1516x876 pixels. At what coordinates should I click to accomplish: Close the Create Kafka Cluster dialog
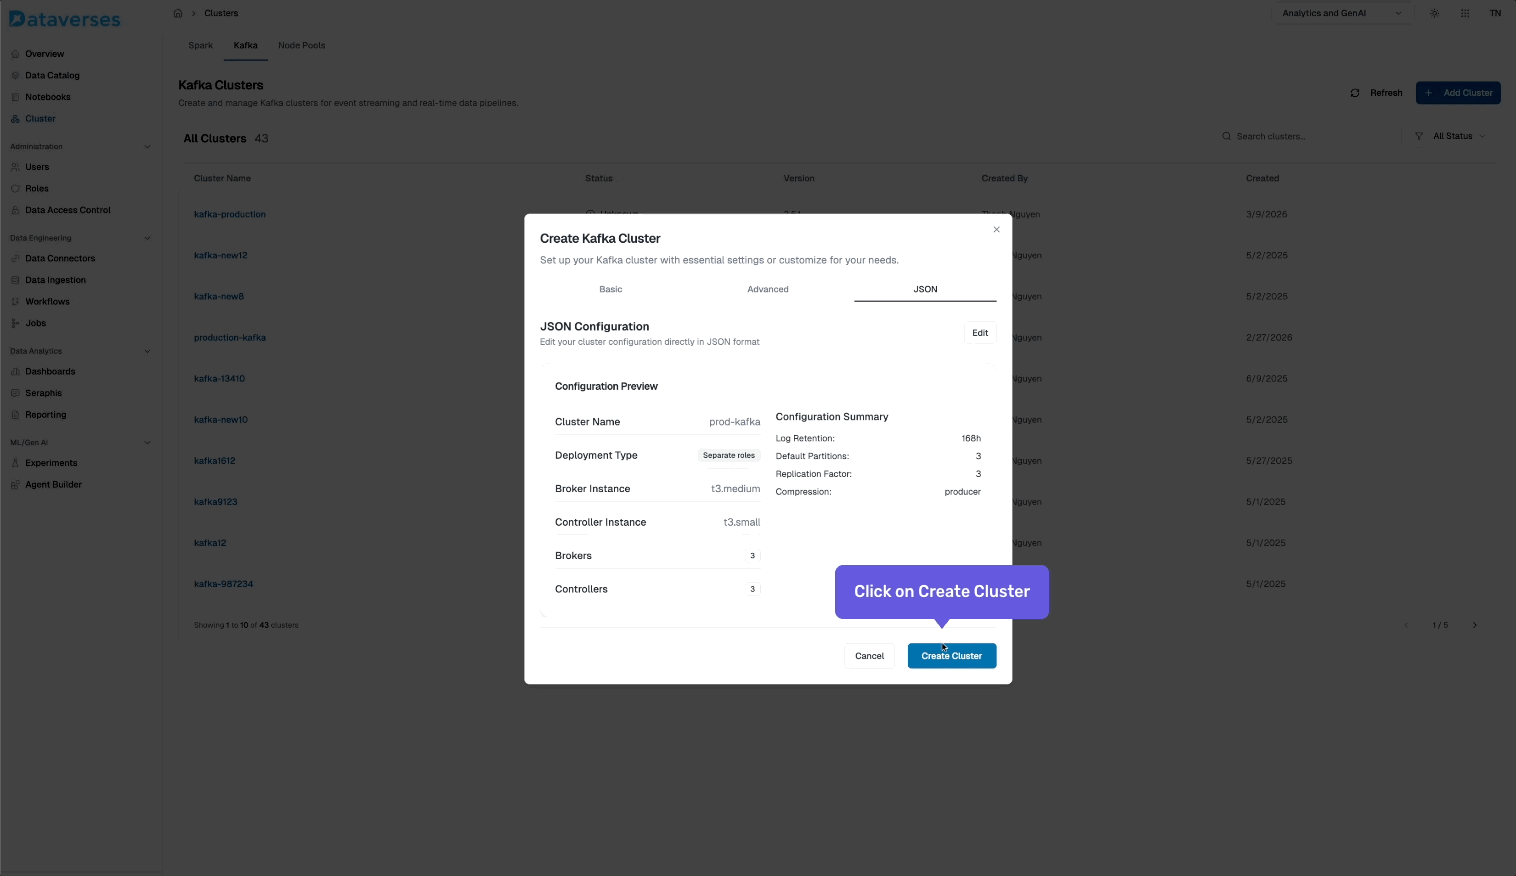point(996,230)
